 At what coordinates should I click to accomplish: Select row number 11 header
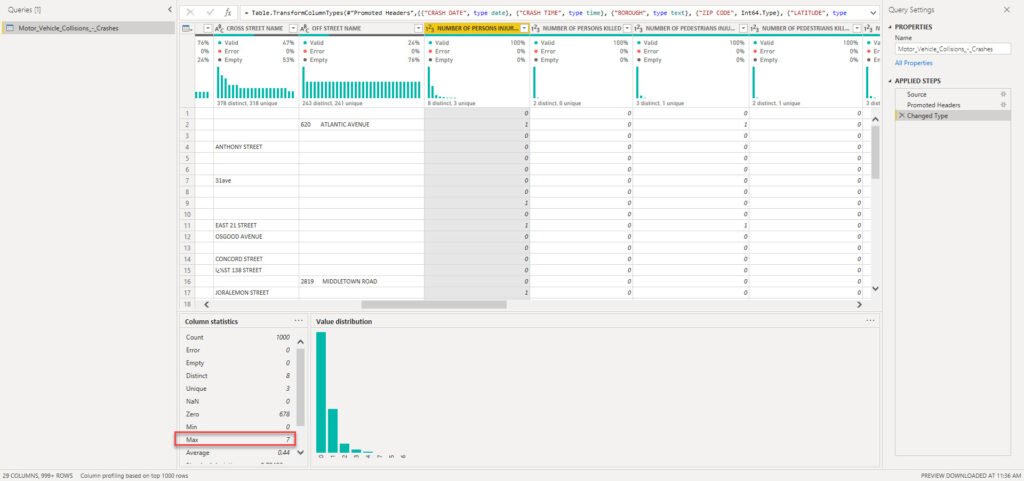coord(187,225)
